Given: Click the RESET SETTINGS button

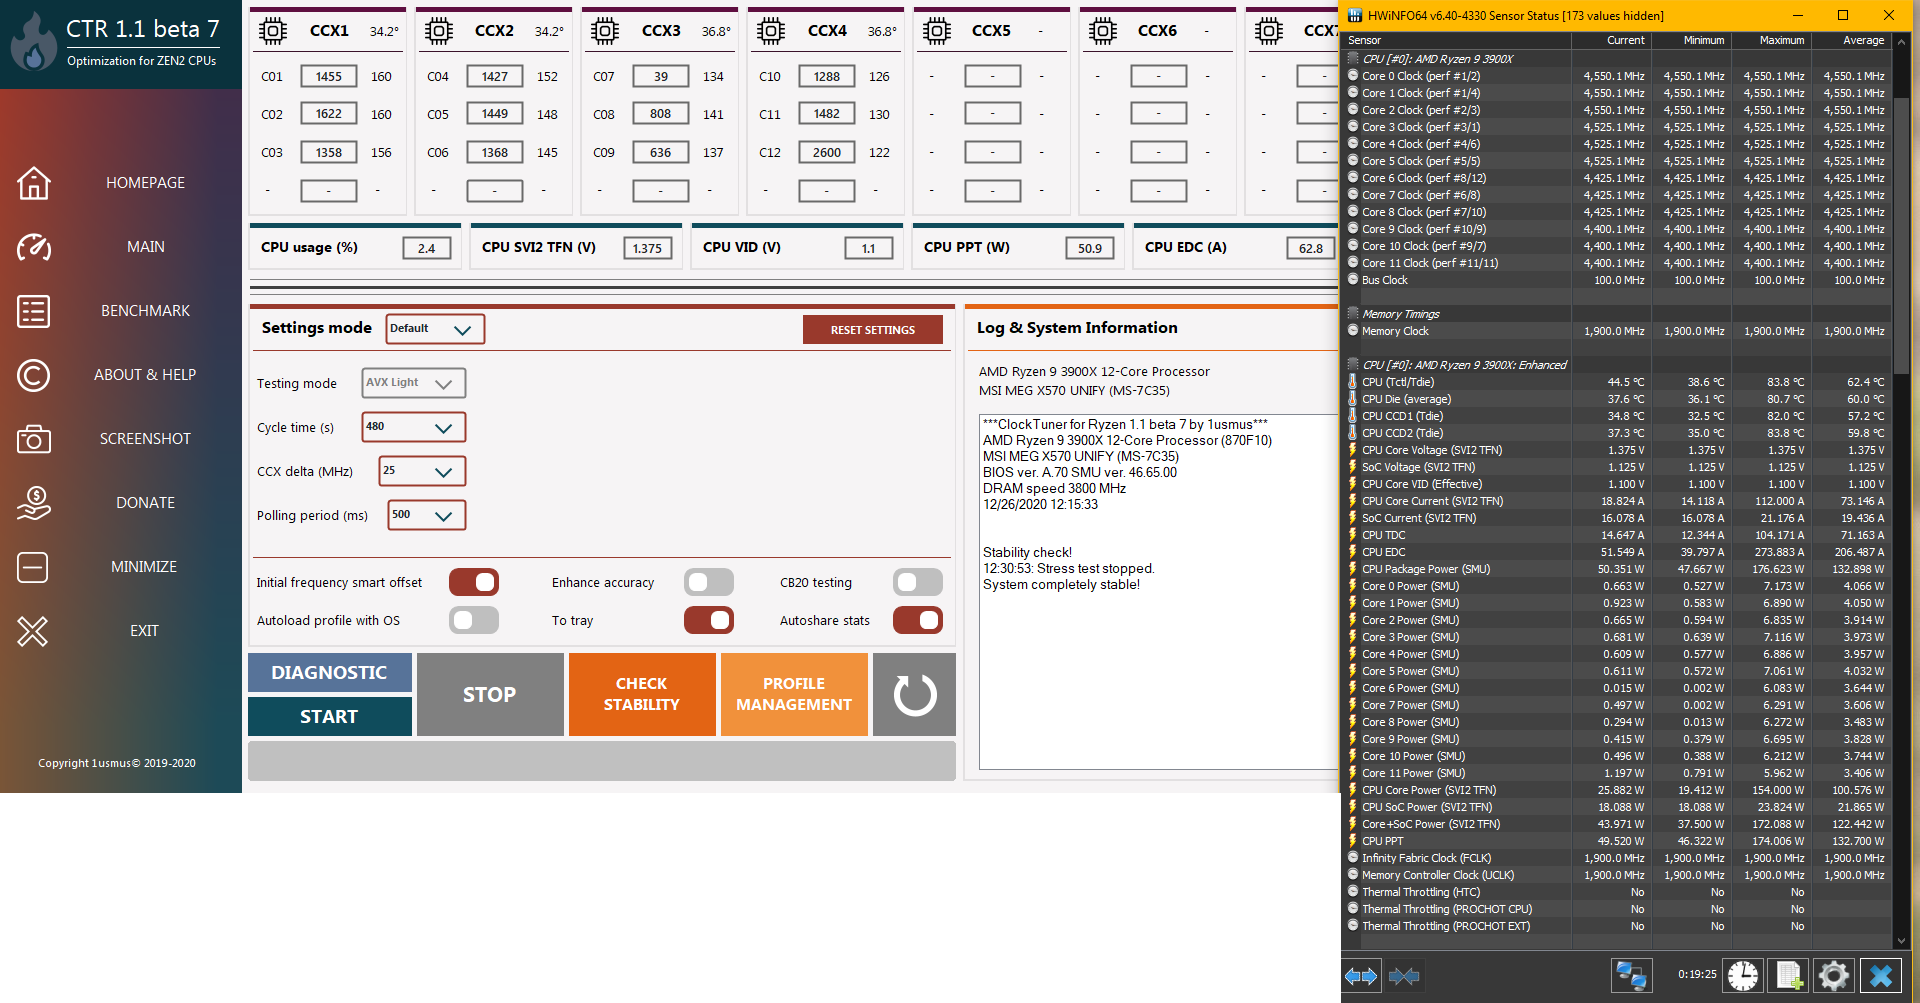Looking at the screenshot, I should pyautogui.click(x=873, y=330).
